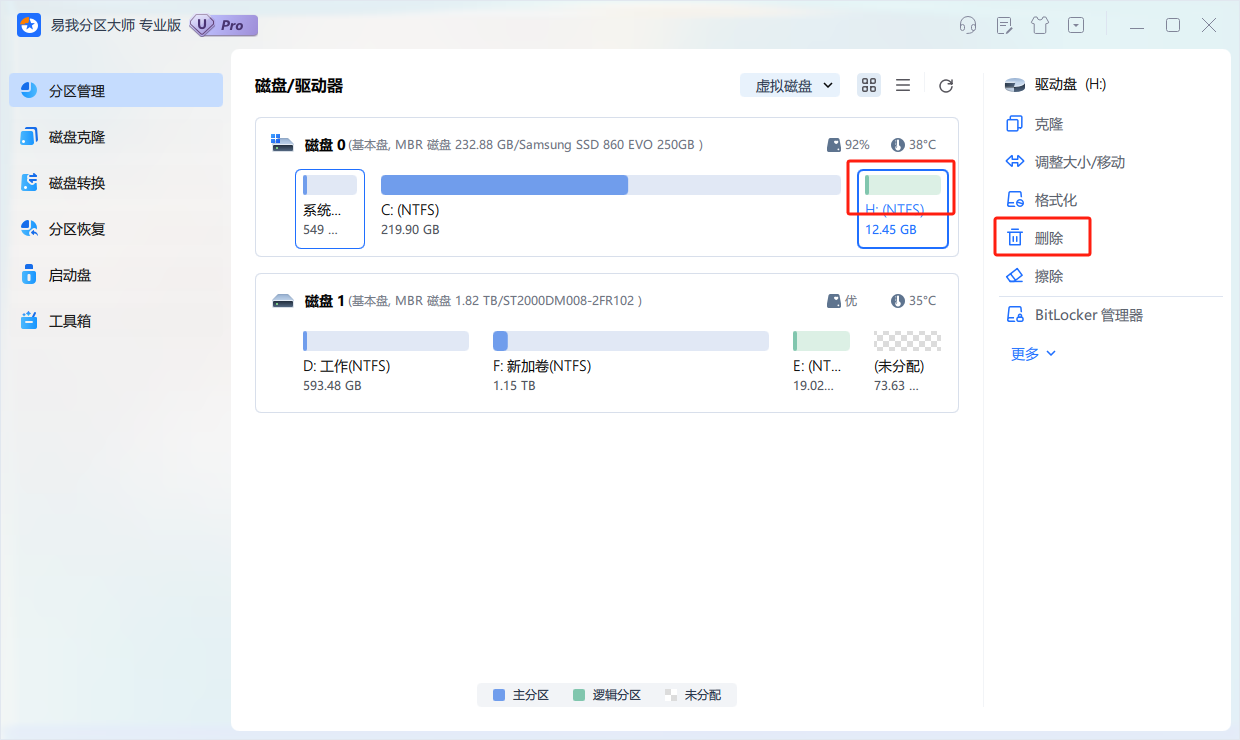Image resolution: width=1240 pixels, height=740 pixels.
Task: Click the 92% usage indicator on 磁盘 0
Action: click(849, 144)
